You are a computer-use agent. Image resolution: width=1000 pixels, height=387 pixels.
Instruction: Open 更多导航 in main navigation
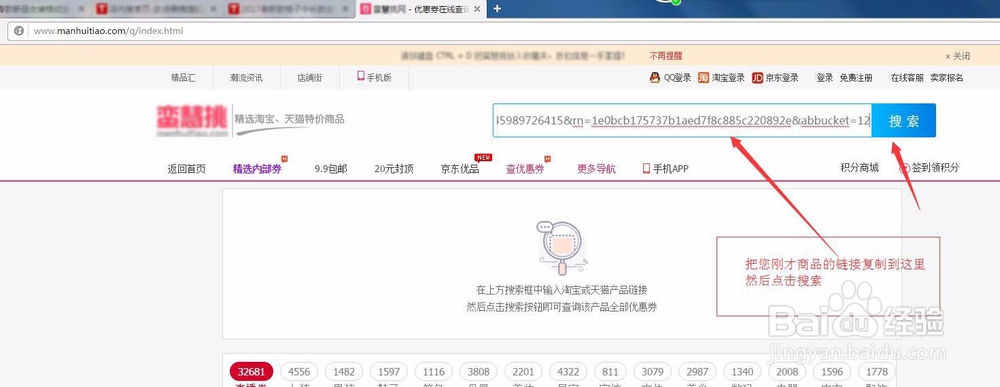tap(596, 169)
